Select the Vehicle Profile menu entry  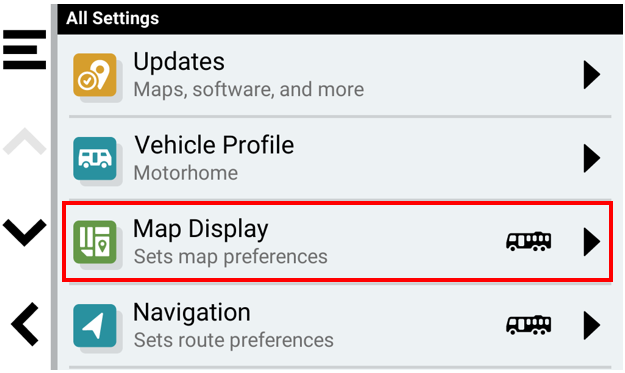(340, 159)
